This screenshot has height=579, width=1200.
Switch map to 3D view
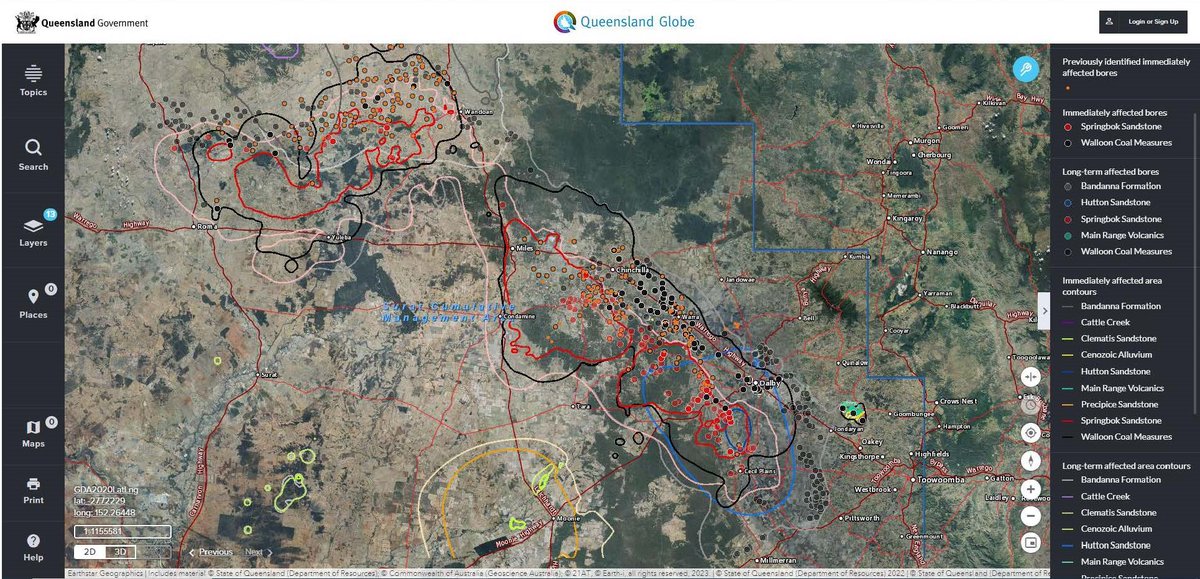(x=121, y=551)
